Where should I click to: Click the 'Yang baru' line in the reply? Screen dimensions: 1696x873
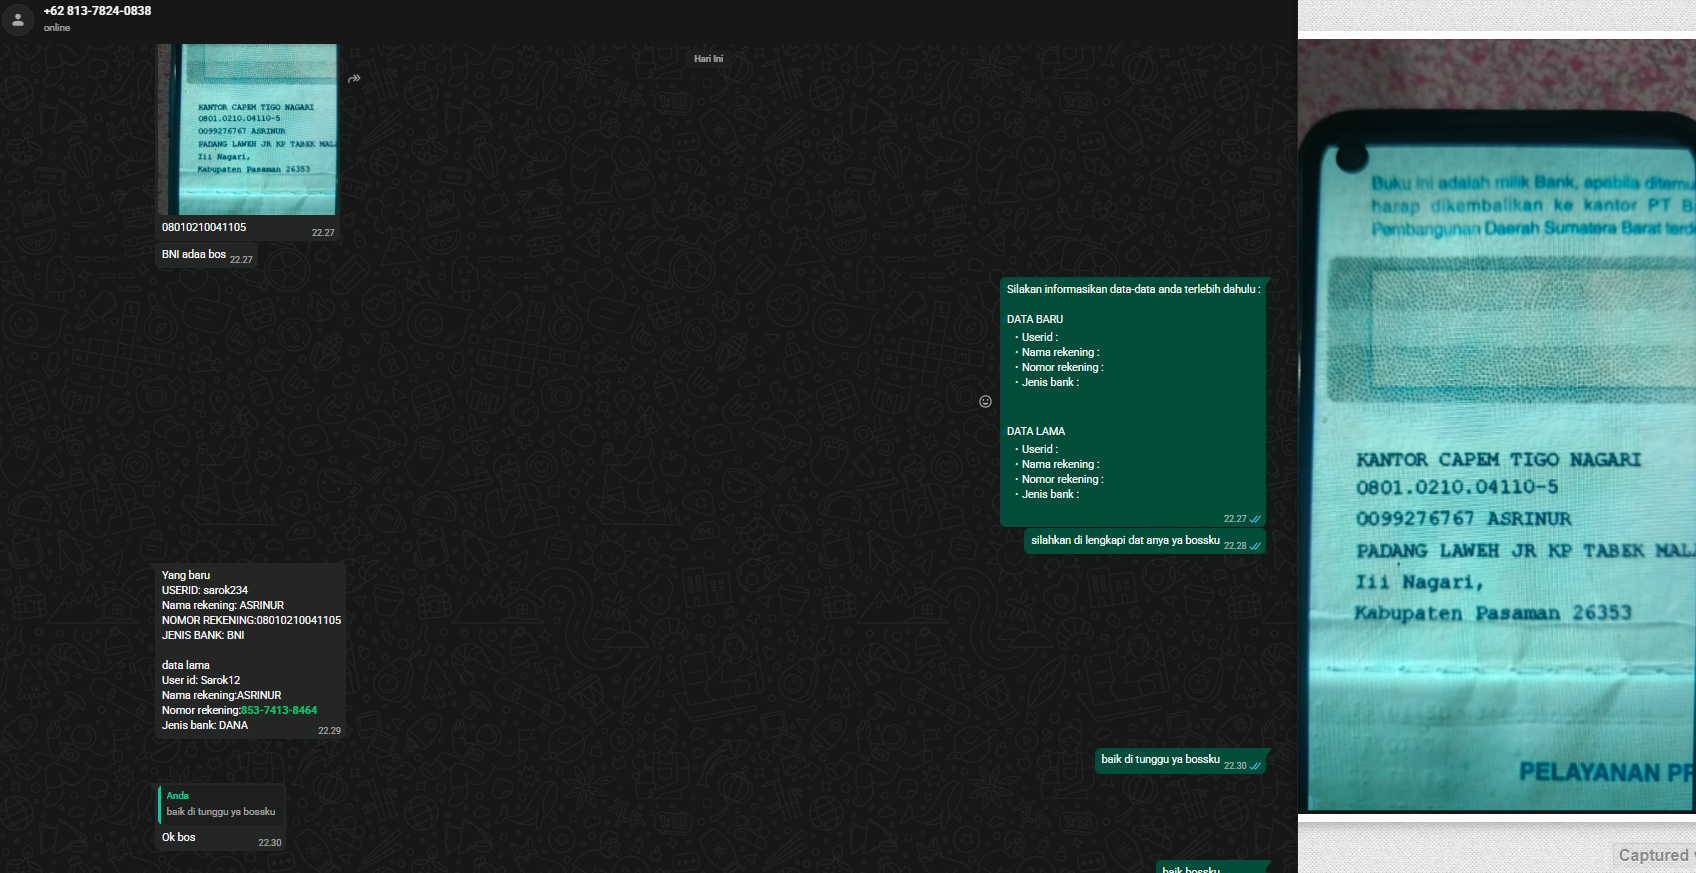pyautogui.click(x=186, y=575)
